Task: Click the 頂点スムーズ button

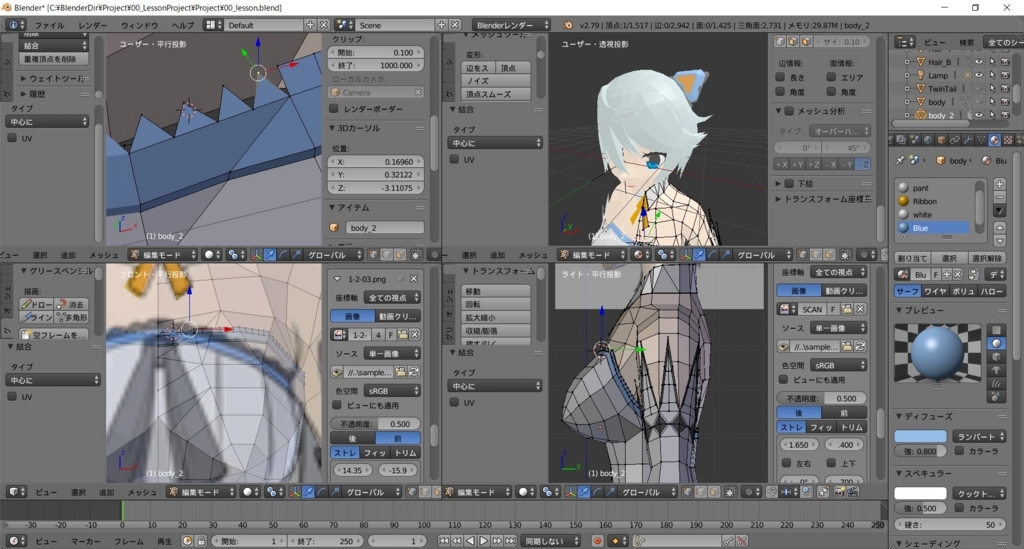Action: pyautogui.click(x=495, y=94)
